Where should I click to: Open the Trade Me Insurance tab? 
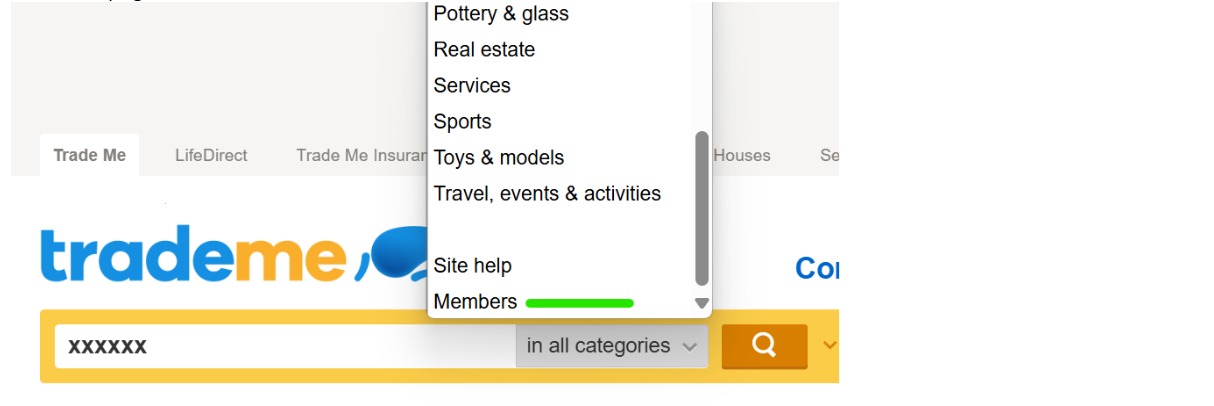pyautogui.click(x=355, y=155)
